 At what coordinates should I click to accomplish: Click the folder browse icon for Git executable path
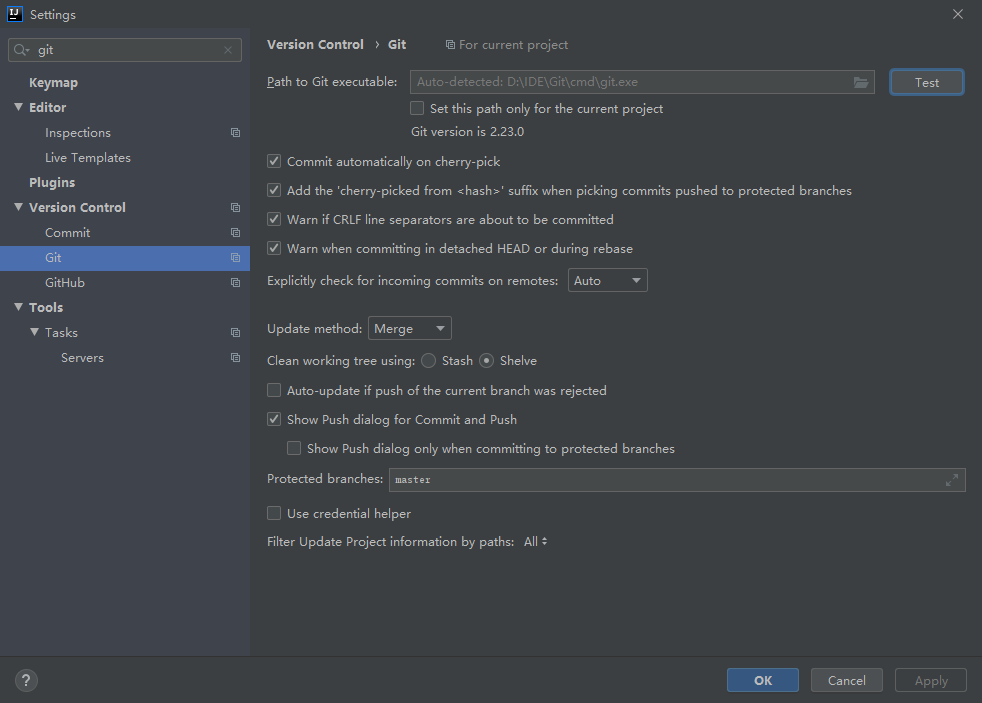pos(861,82)
